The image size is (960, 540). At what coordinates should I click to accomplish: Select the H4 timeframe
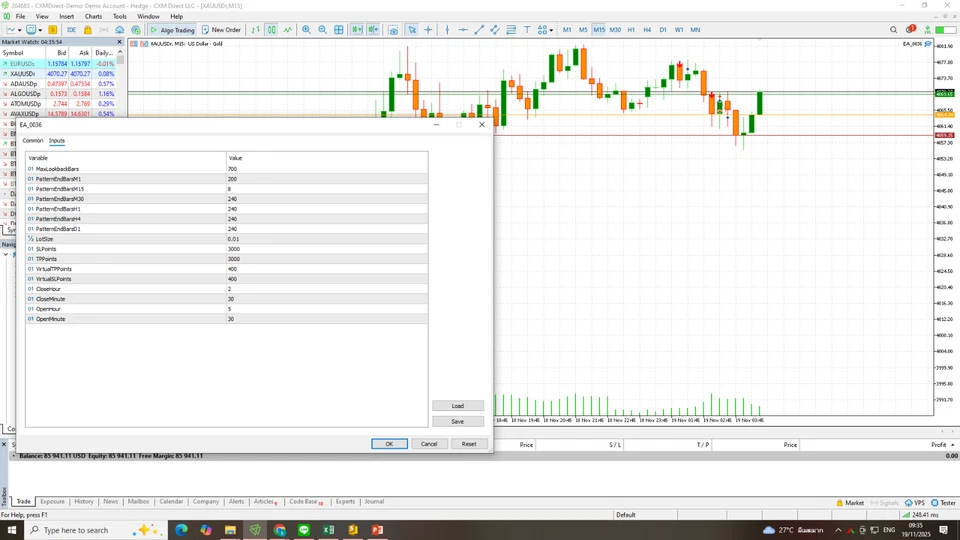click(647, 29)
